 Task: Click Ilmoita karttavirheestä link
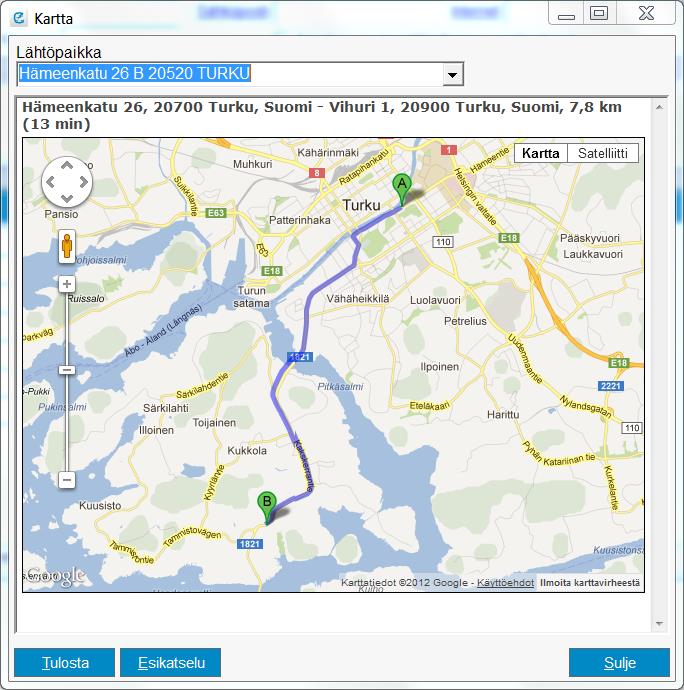point(590,583)
